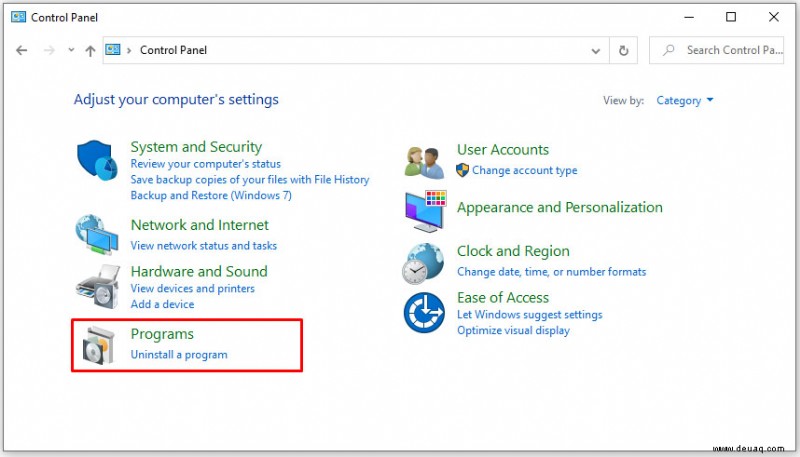Expand the address bar history dropdown
This screenshot has width=800, height=457.
point(595,50)
